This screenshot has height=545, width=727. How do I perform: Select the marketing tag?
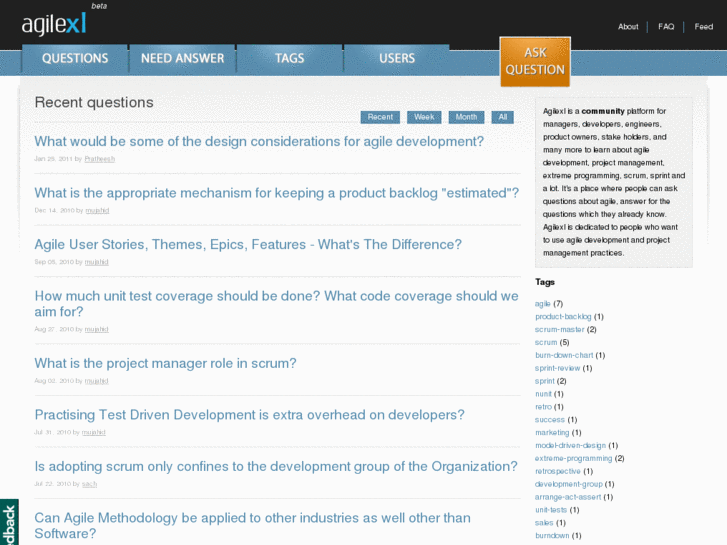pyautogui.click(x=552, y=433)
